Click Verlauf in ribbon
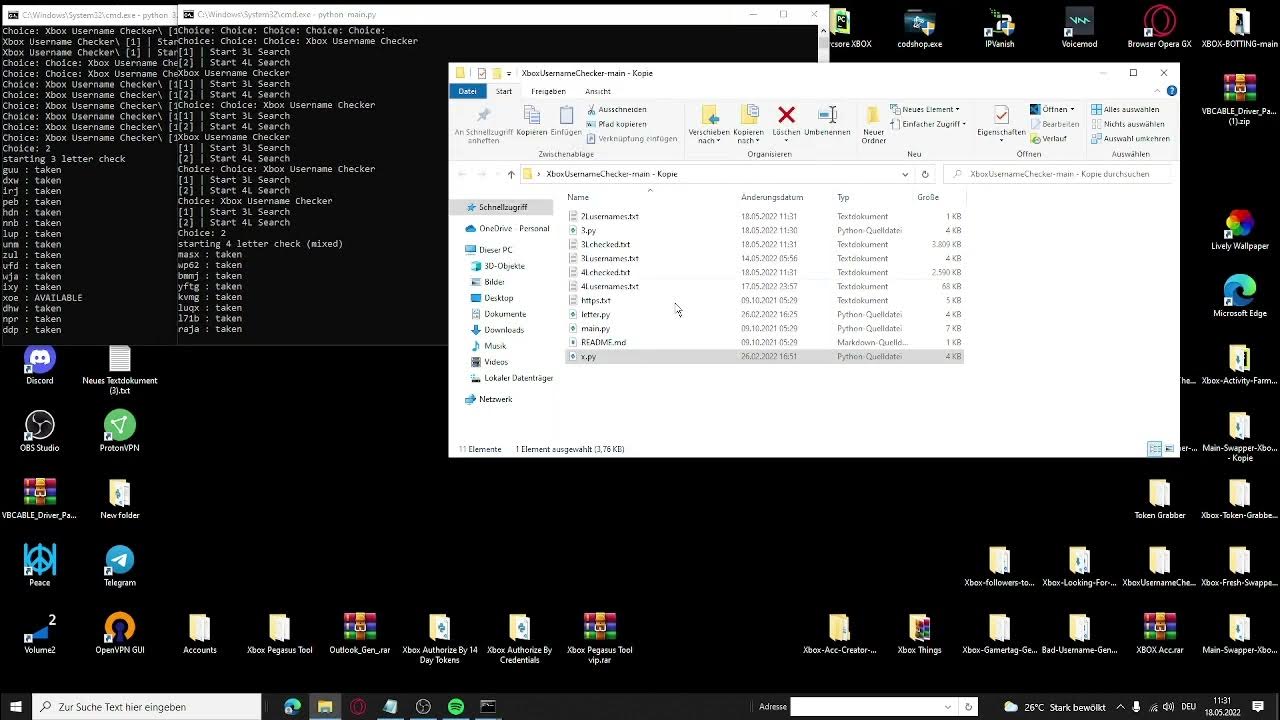 1048,139
